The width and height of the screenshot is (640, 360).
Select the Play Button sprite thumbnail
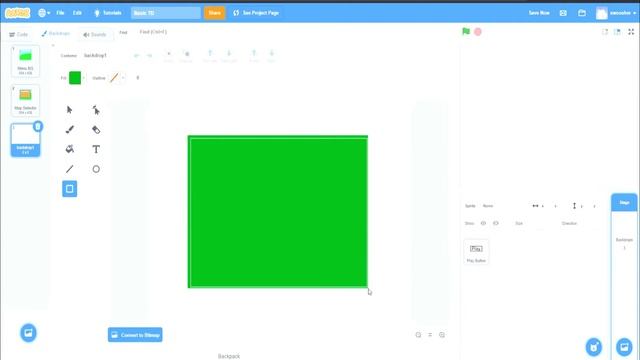476,252
